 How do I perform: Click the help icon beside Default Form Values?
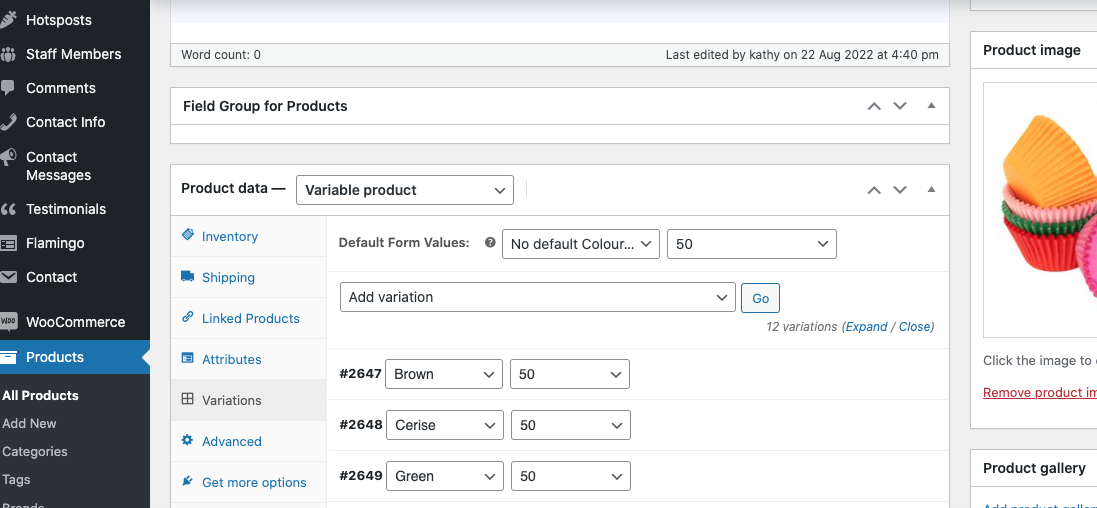tap(490, 243)
